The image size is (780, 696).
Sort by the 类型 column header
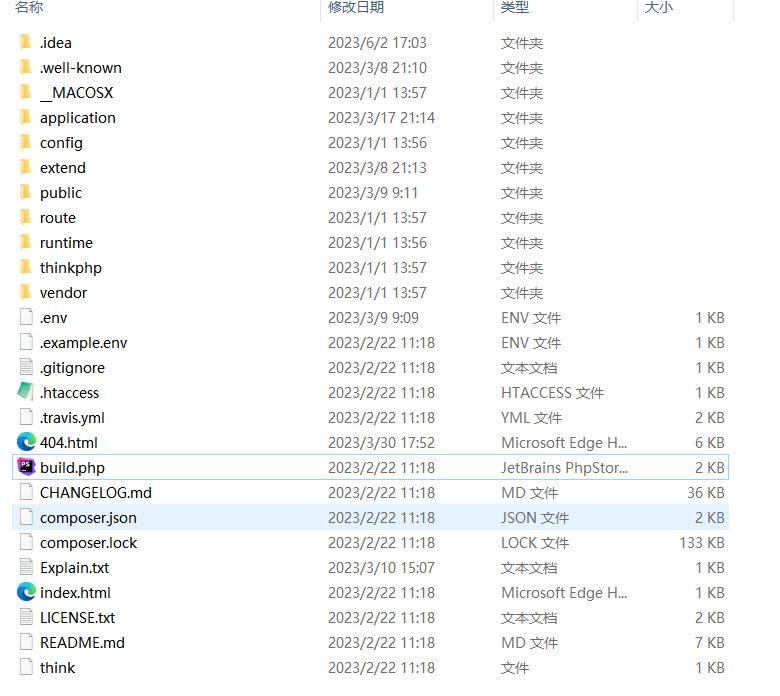515,7
